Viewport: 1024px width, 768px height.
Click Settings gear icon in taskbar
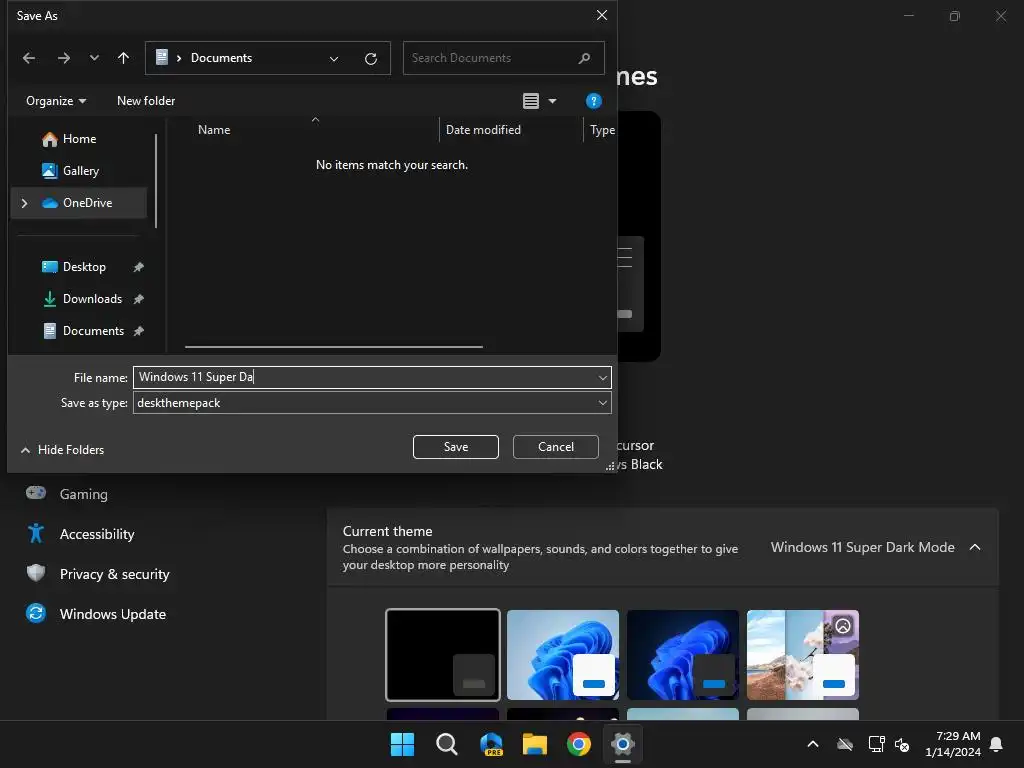coord(623,744)
